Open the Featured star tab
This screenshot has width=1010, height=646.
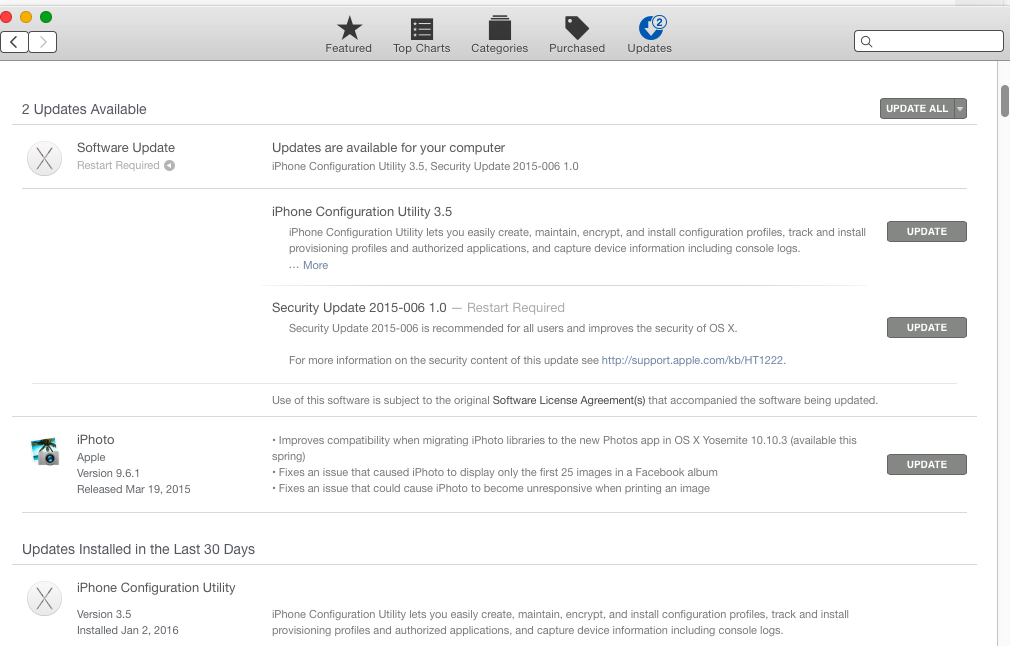(348, 35)
